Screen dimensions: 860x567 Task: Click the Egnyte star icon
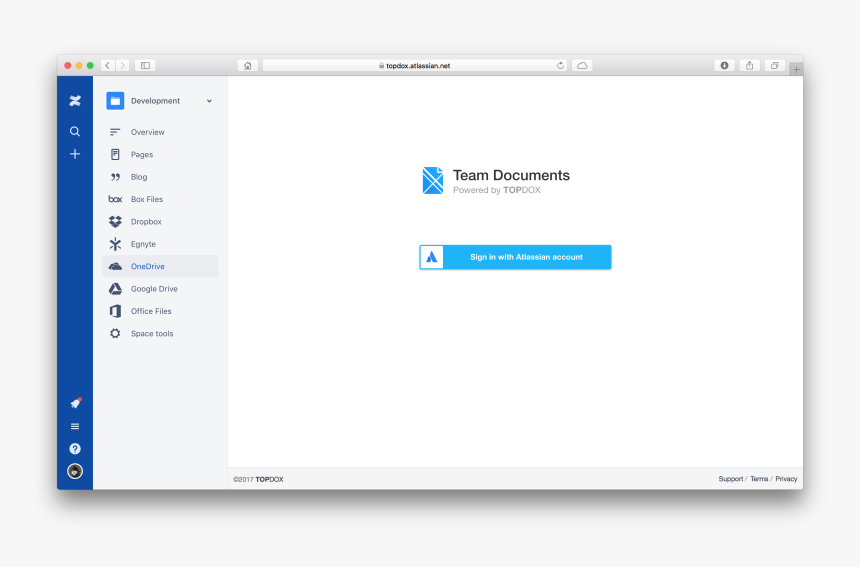pyautogui.click(x=115, y=244)
